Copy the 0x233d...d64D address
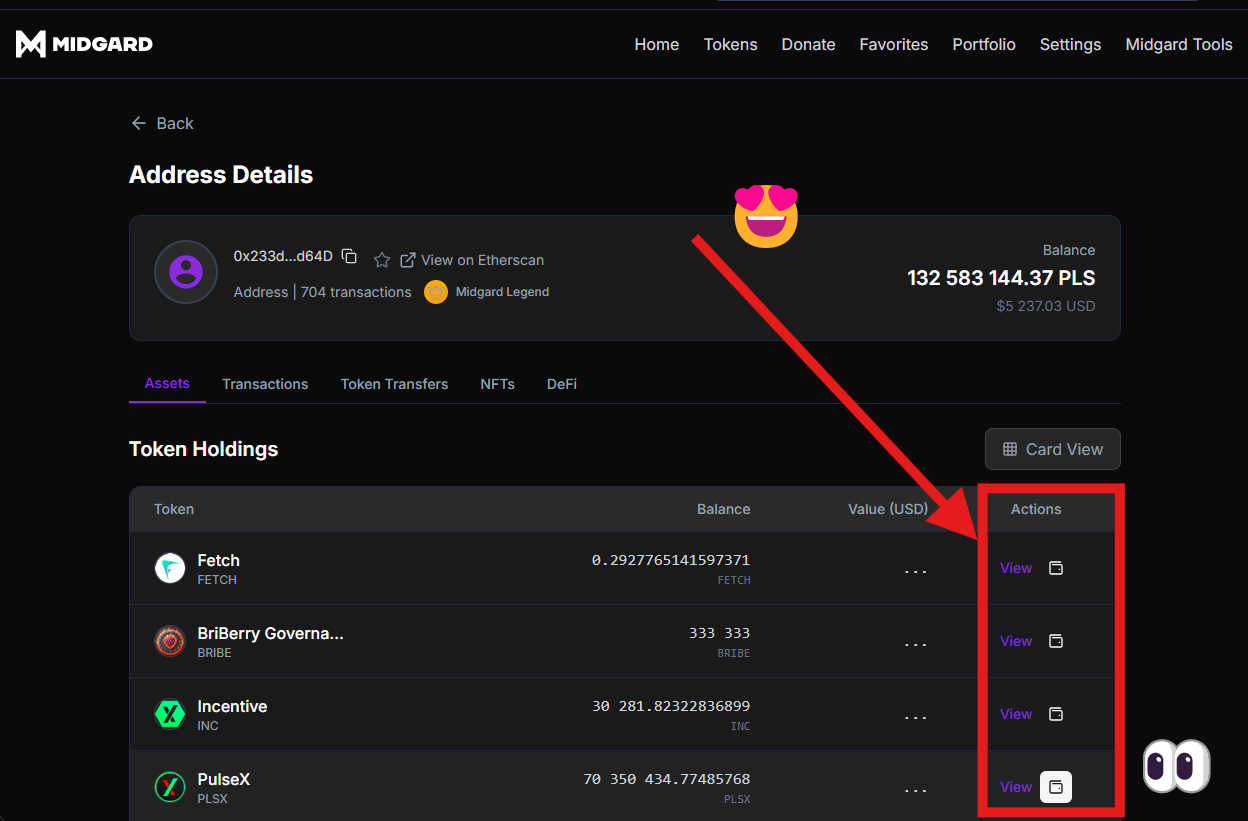 click(349, 256)
